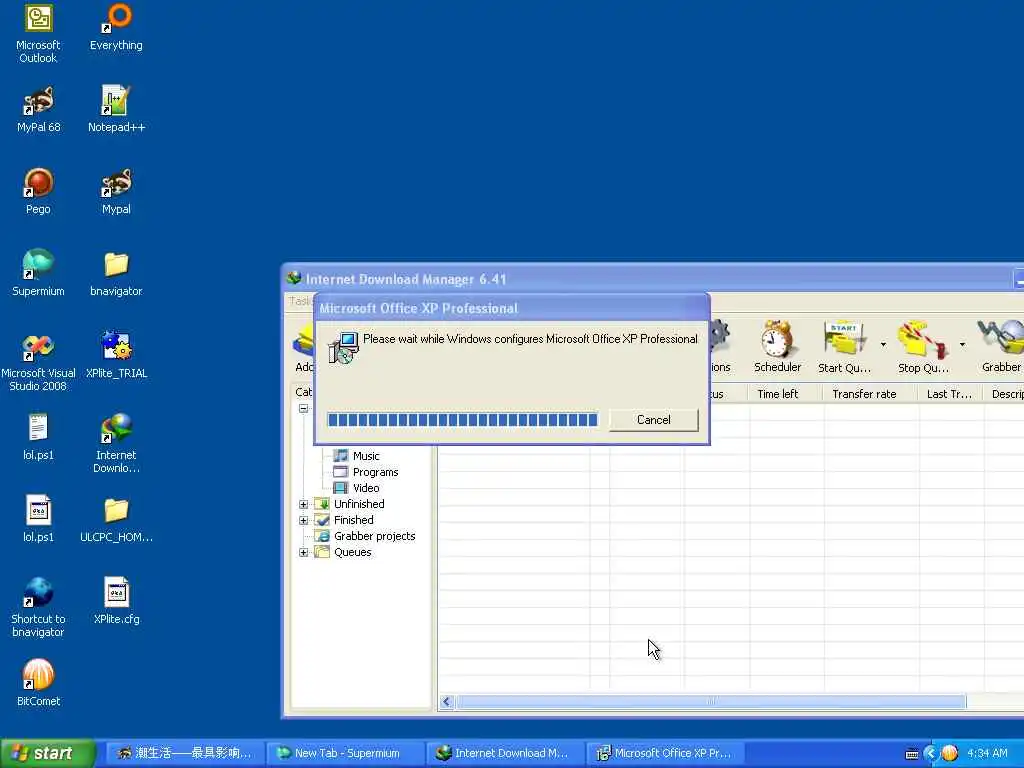Open MyPal 68 browser shortcut
The width and height of the screenshot is (1024, 768).
coord(39,110)
